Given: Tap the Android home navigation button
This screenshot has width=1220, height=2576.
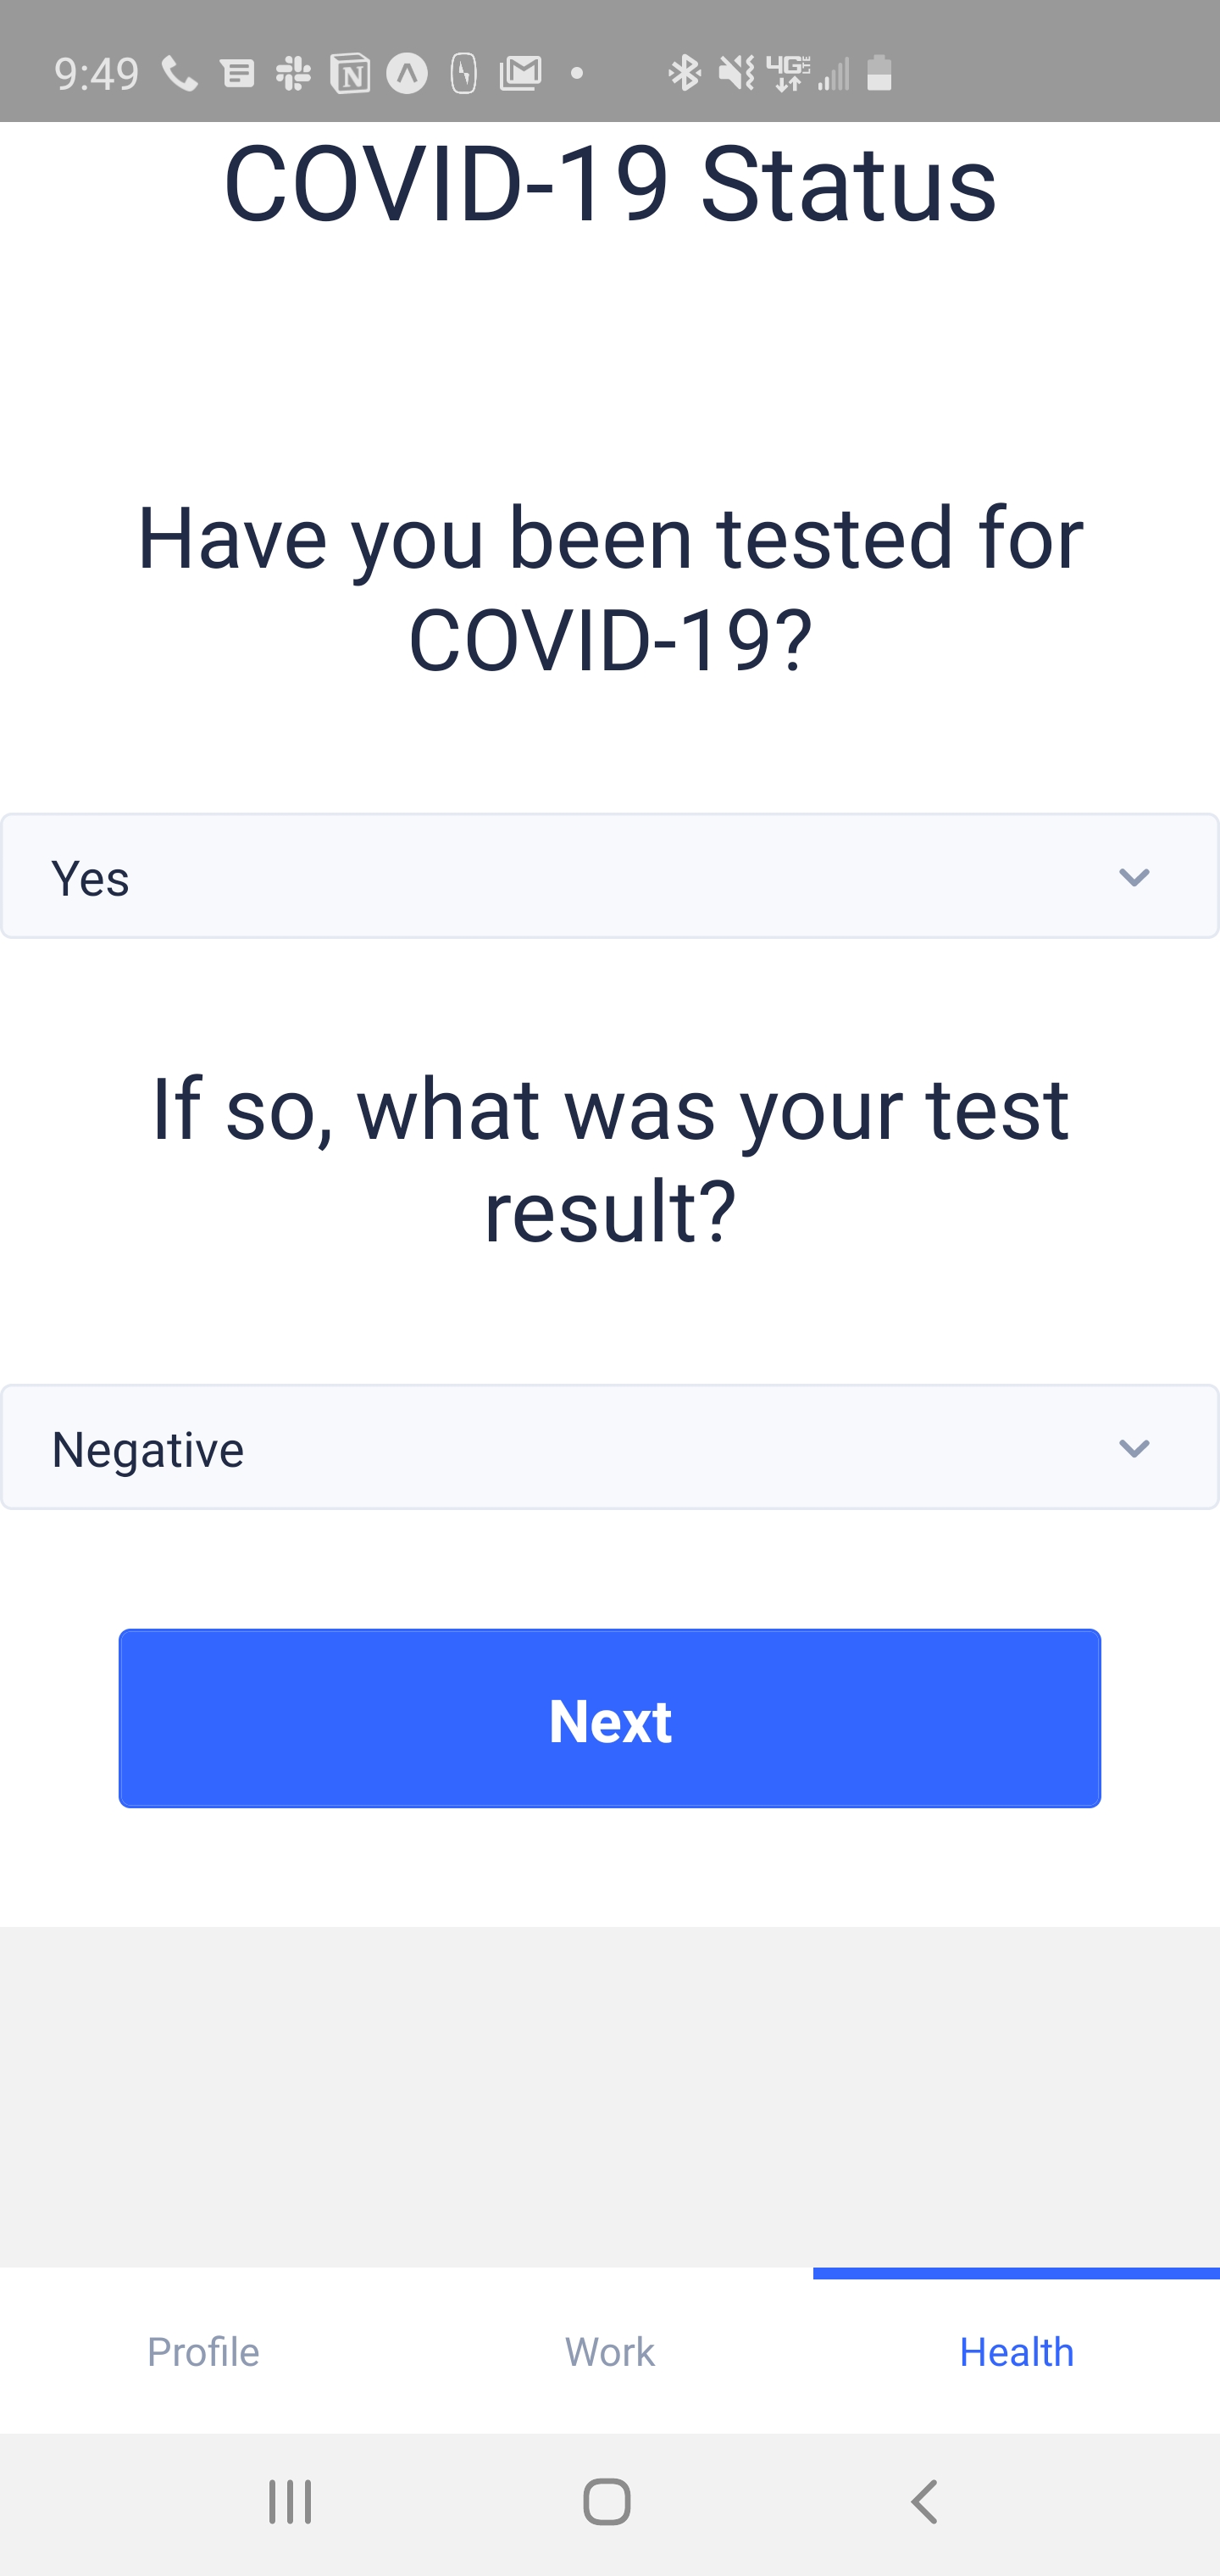Looking at the screenshot, I should coord(607,2502).
